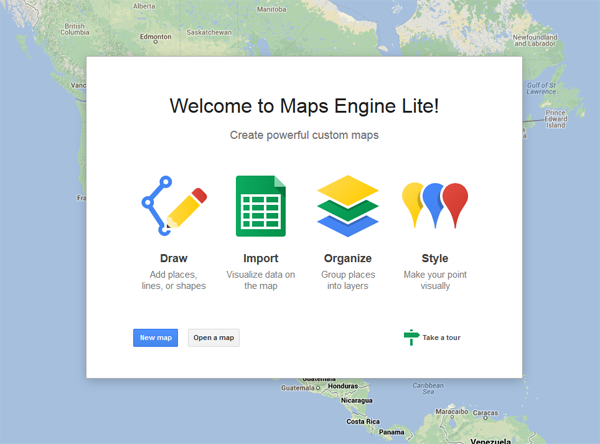Click British Columbia label on the map

(x=75, y=29)
